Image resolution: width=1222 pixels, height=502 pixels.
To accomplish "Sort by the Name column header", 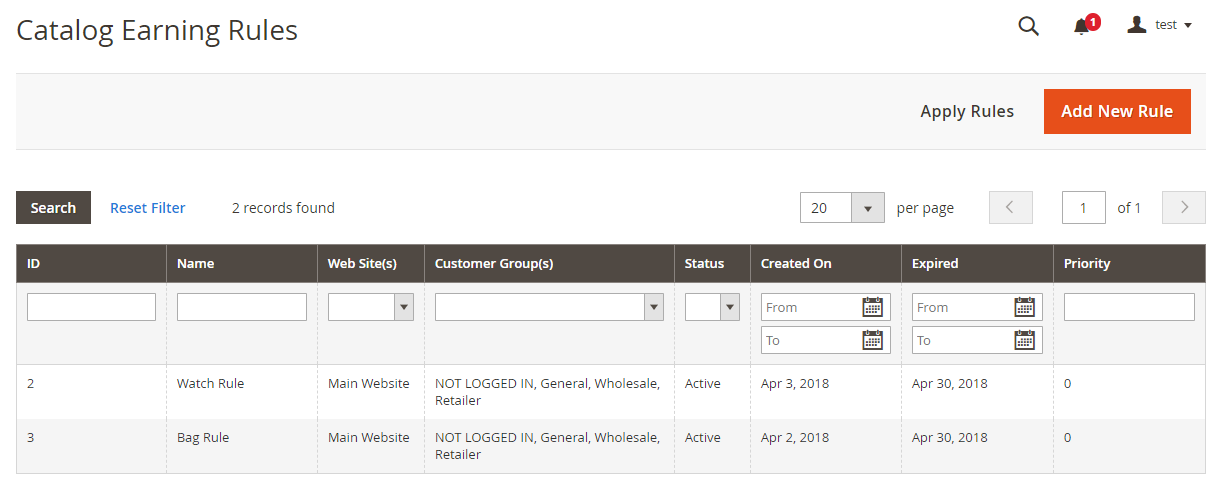I will coord(196,264).
